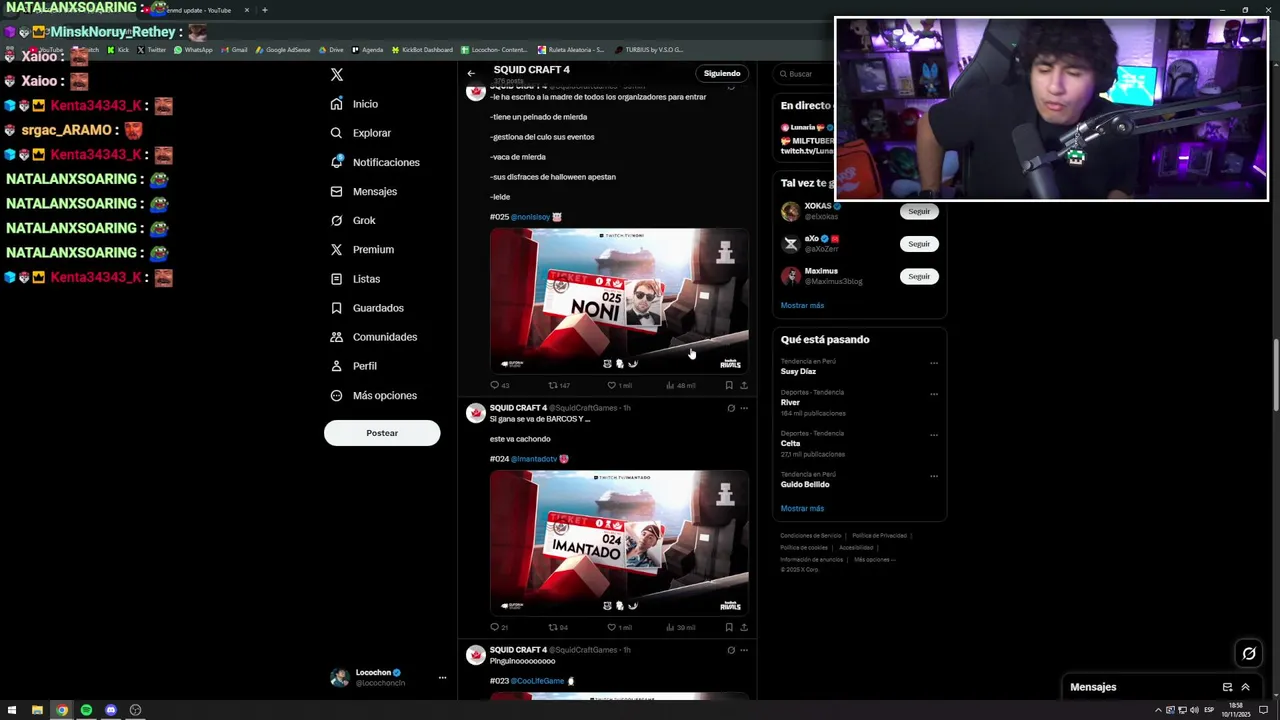Screen dimensions: 1280x720
Task: Open Guardados bookmarks page
Action: pos(367,308)
